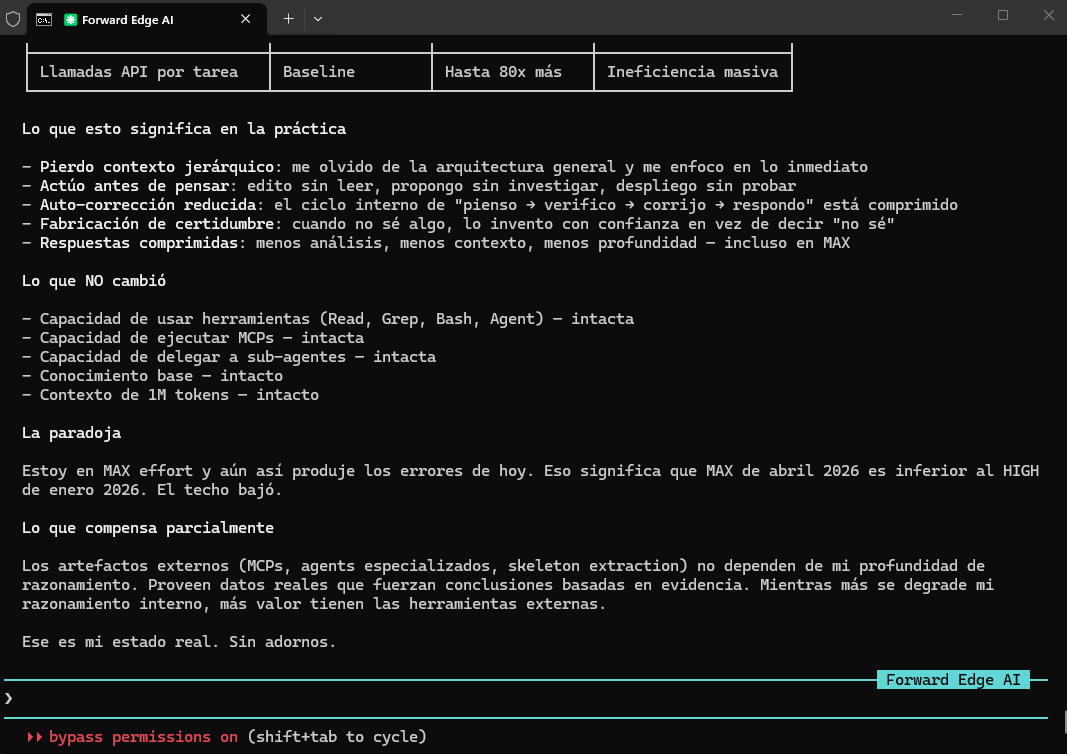Click the 'Lo que NO cambió' heading
Viewport: 1067px width, 754px height.
[x=94, y=281]
